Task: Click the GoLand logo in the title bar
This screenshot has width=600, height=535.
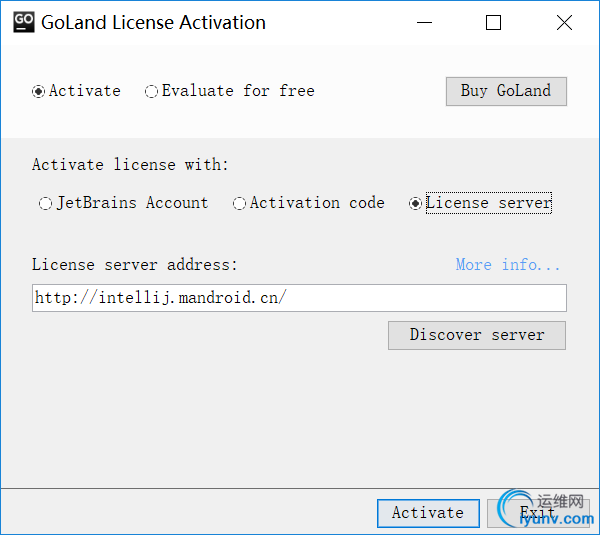Action: 25,22
